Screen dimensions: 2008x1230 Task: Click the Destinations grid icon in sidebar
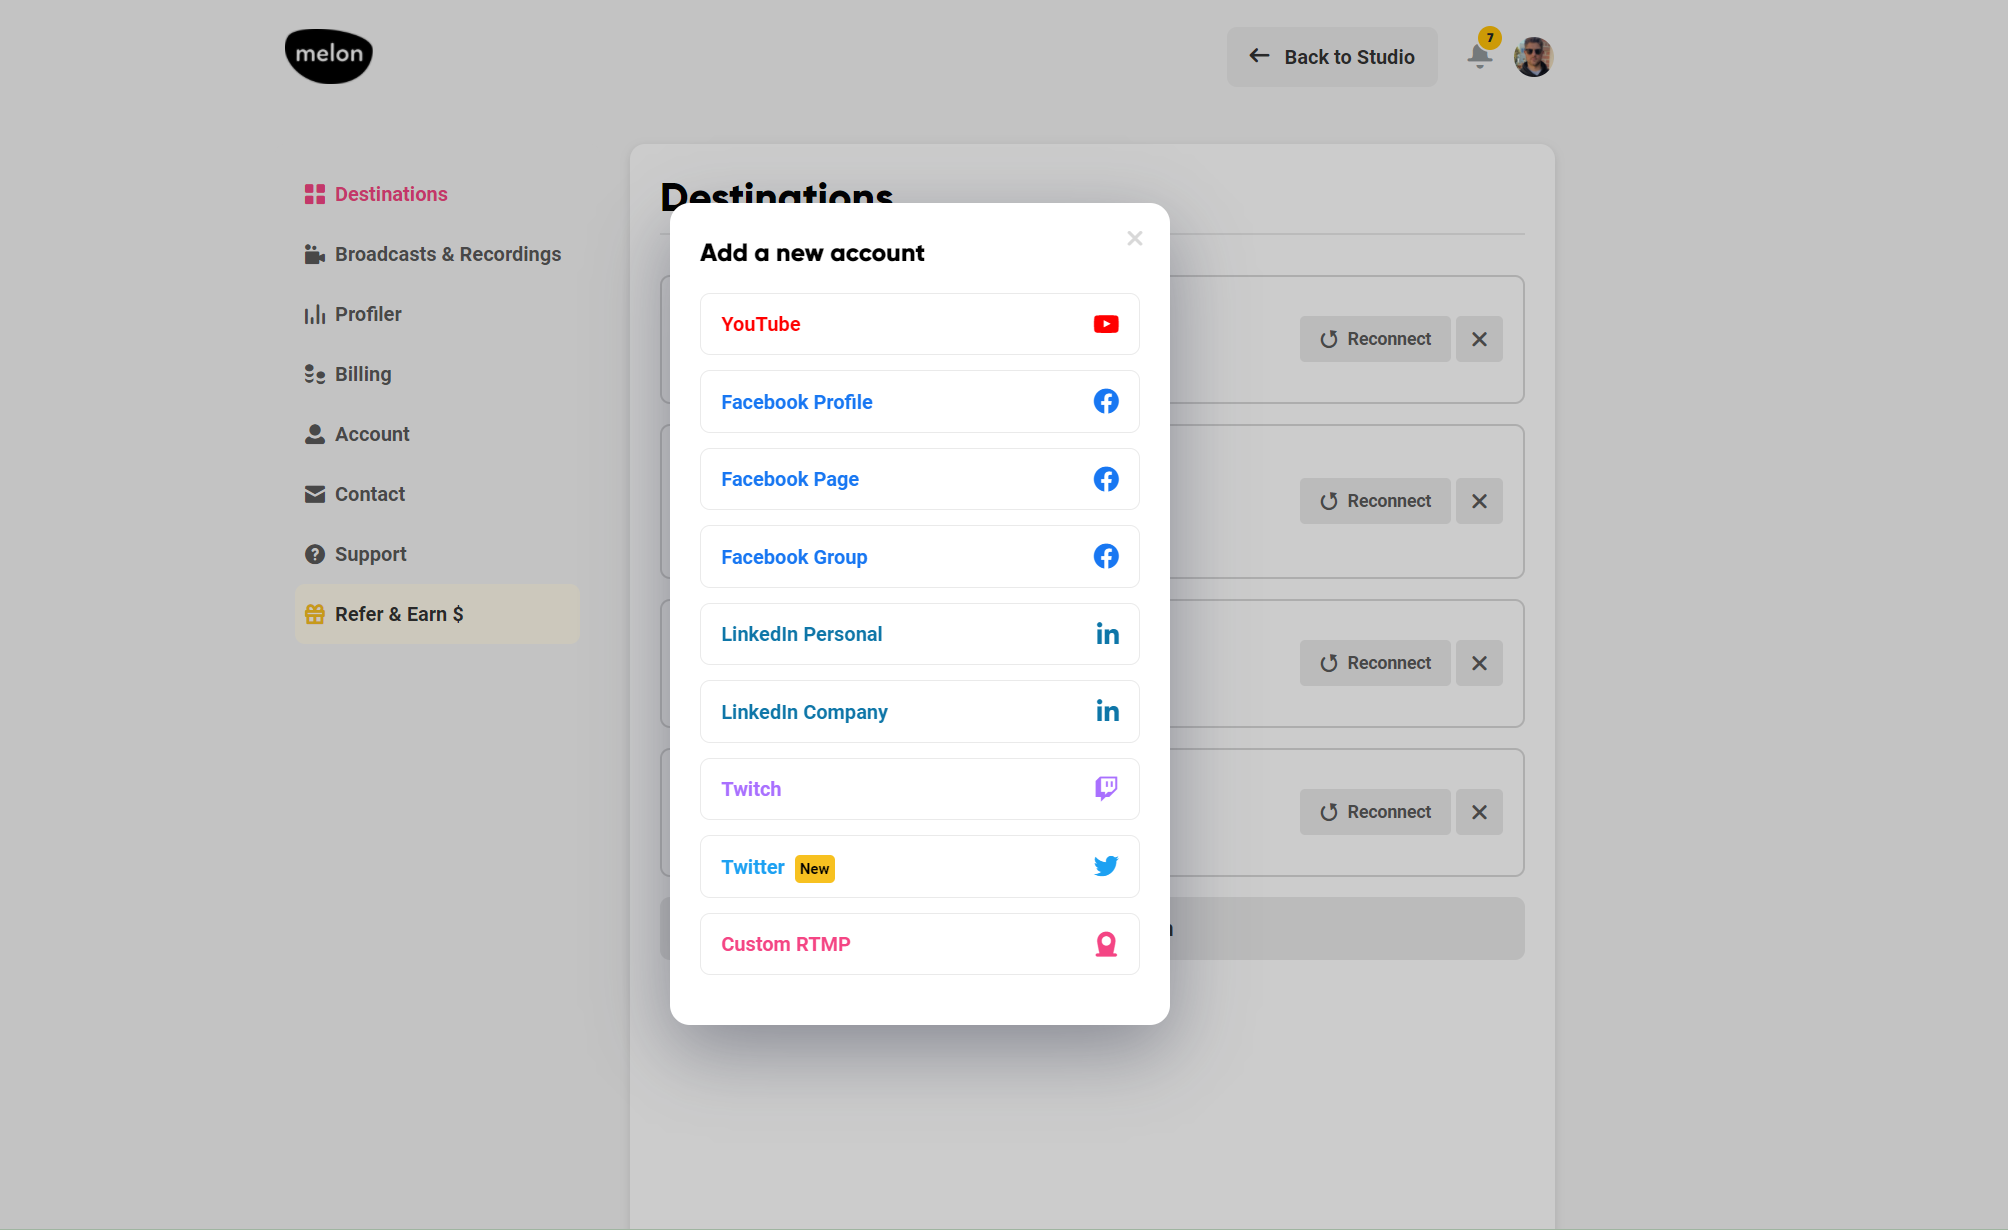coord(315,194)
